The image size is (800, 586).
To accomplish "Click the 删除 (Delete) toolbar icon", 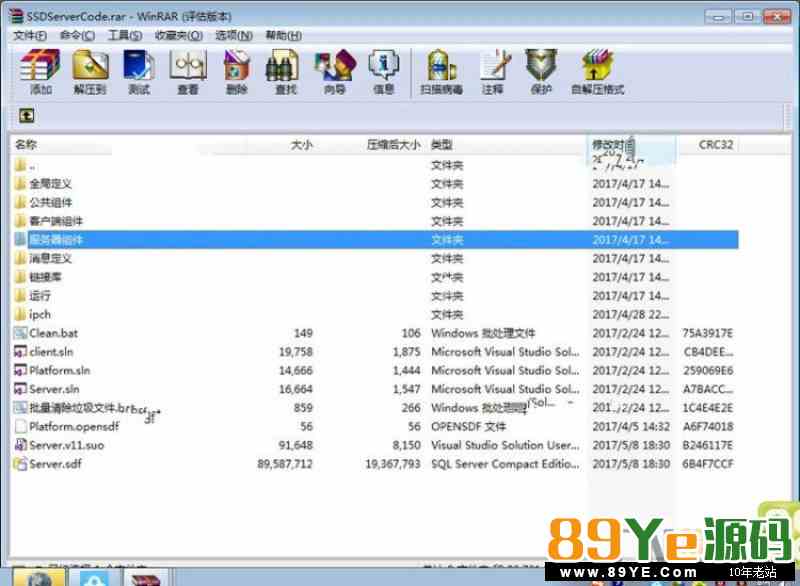I will [236, 72].
